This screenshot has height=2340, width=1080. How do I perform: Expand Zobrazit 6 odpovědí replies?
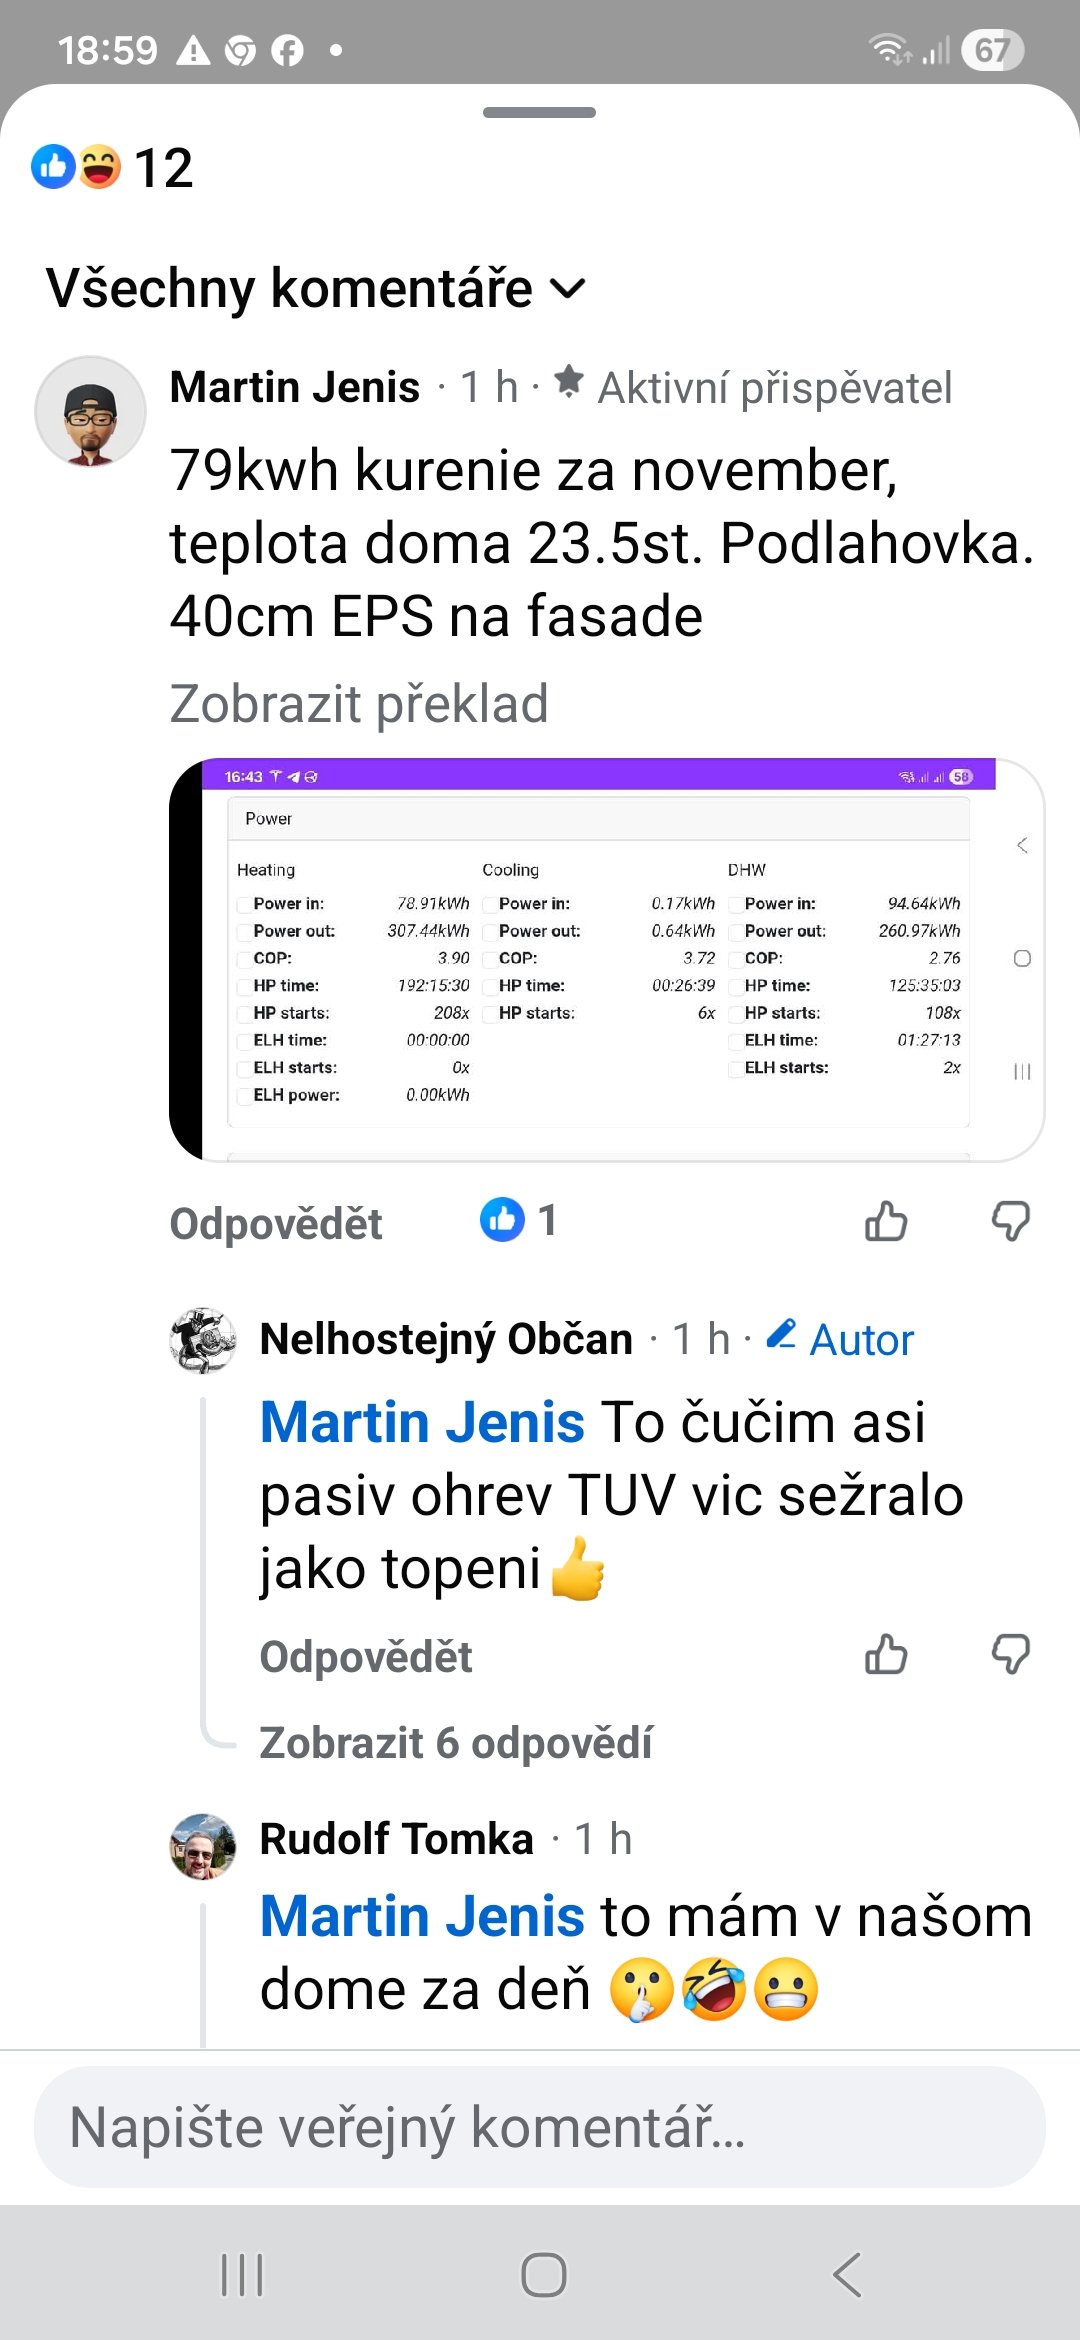pyautogui.click(x=456, y=1743)
